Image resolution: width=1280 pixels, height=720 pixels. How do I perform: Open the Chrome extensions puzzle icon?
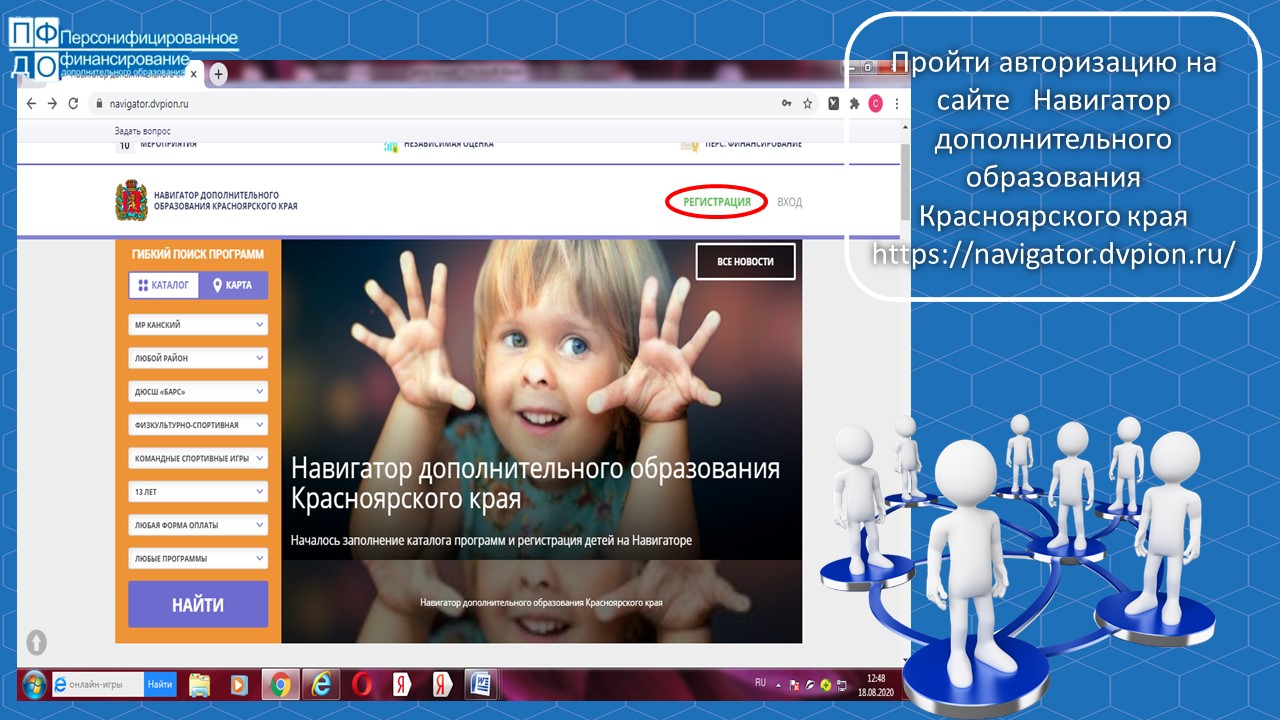point(855,103)
